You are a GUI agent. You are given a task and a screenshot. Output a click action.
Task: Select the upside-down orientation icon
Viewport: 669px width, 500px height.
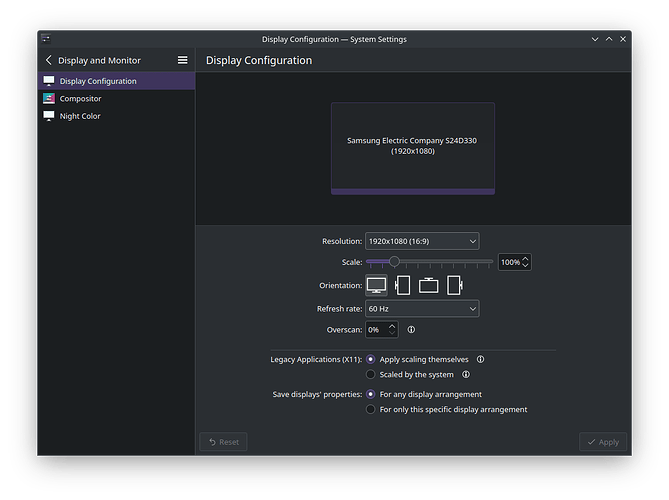click(429, 285)
